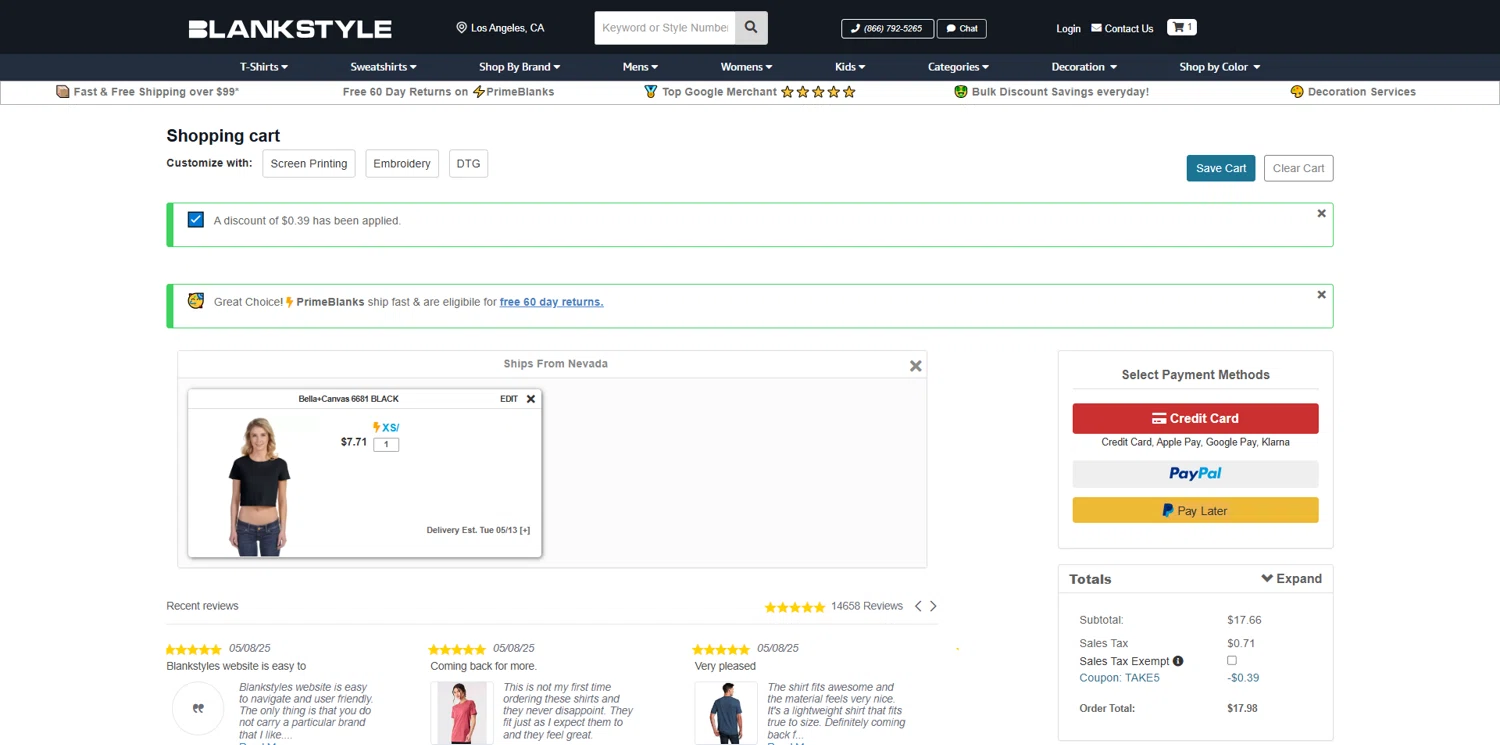This screenshot has width=1500, height=745.
Task: Click the quote icon in first review
Action: tap(198, 708)
